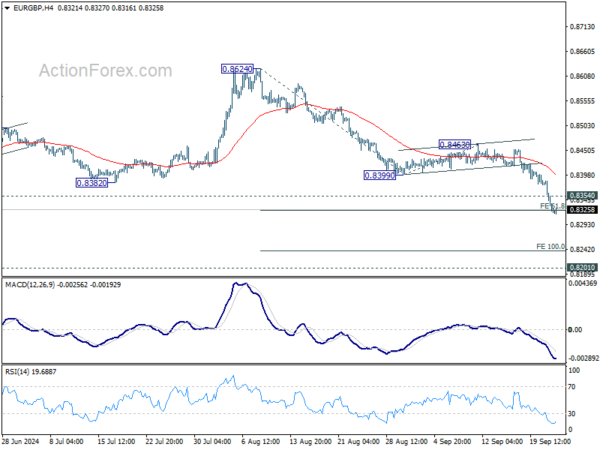Click the 0.85030 price axis value
Image resolution: width=600 pixels, height=450 pixels.
tap(582, 126)
